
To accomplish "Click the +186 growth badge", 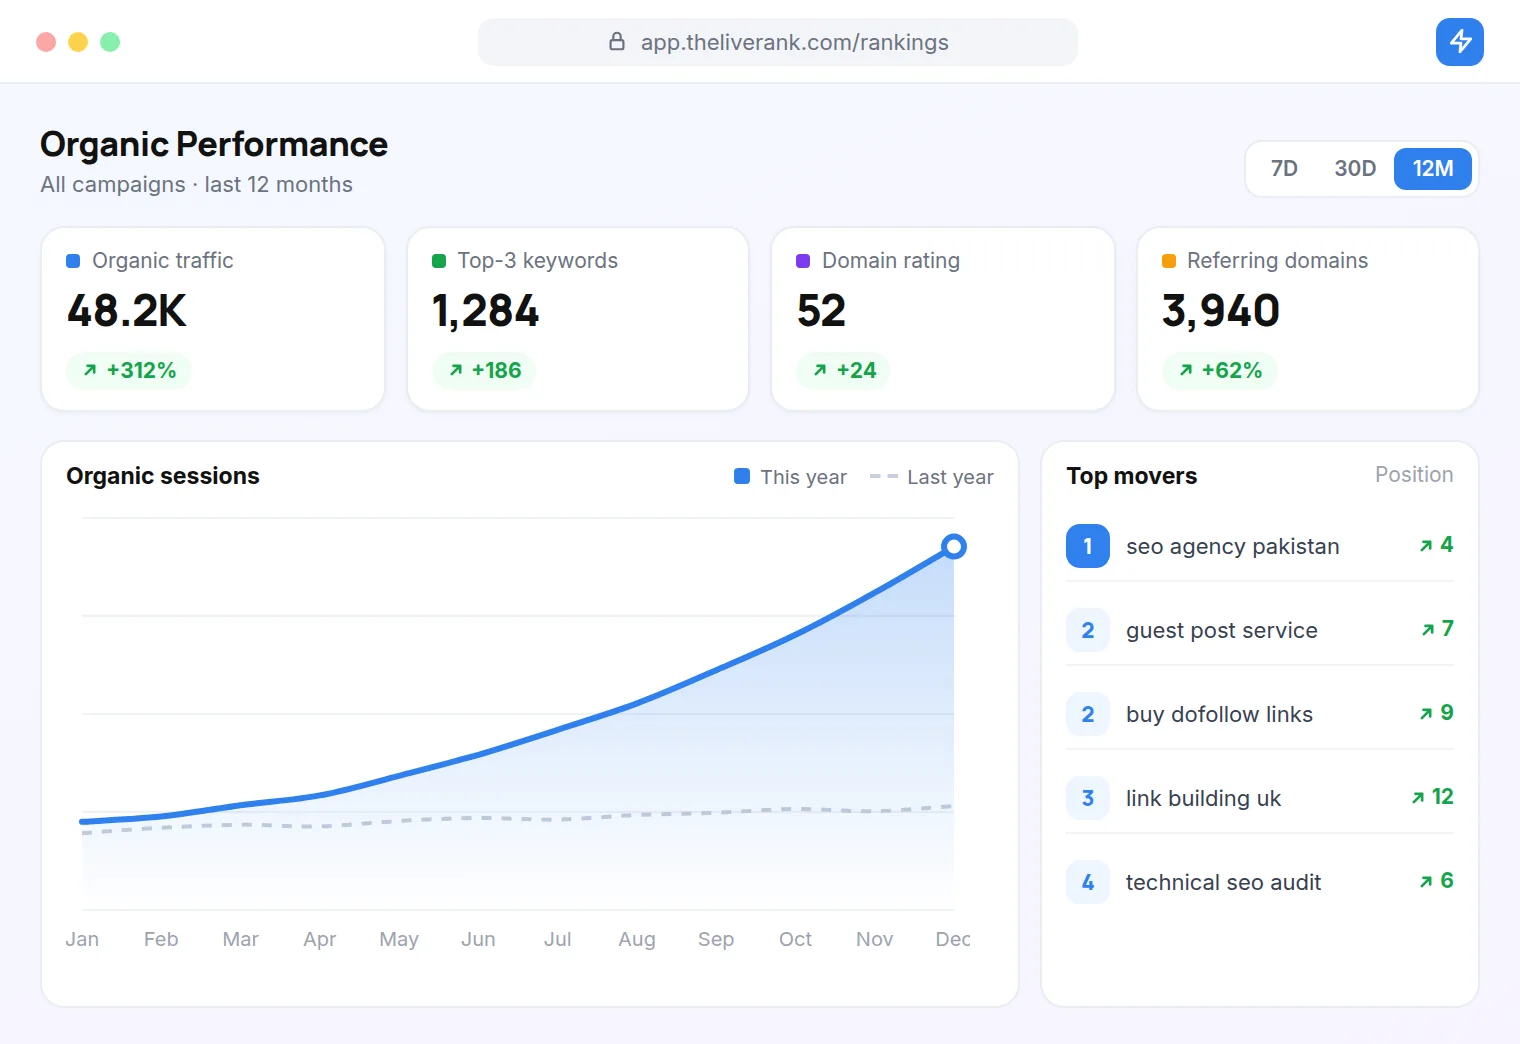I will coord(485,370).
